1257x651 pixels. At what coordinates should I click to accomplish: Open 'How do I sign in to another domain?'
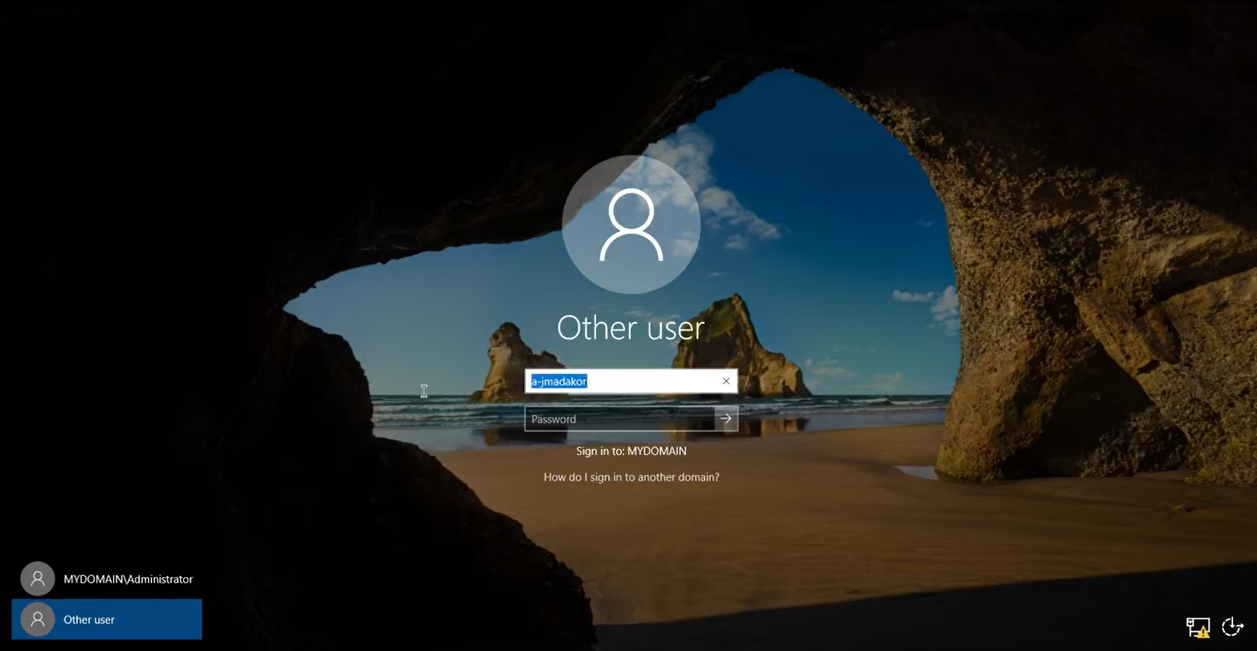point(631,477)
